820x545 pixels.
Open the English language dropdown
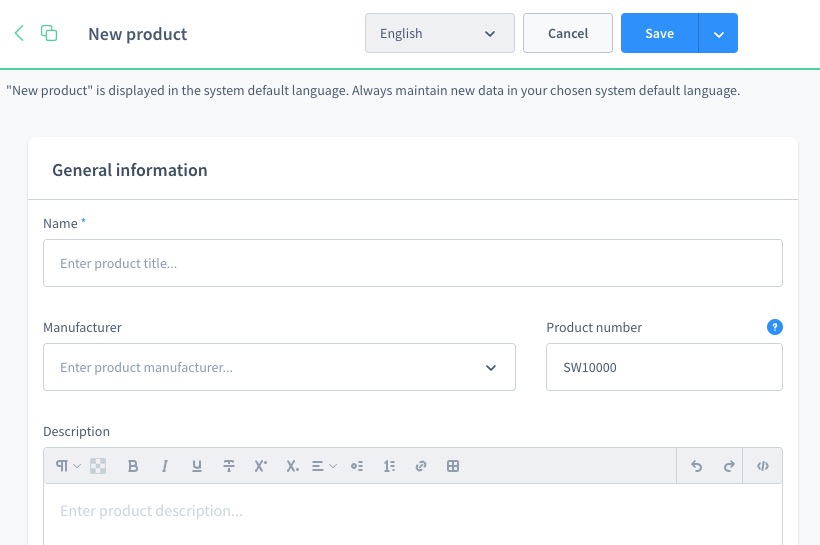point(440,33)
